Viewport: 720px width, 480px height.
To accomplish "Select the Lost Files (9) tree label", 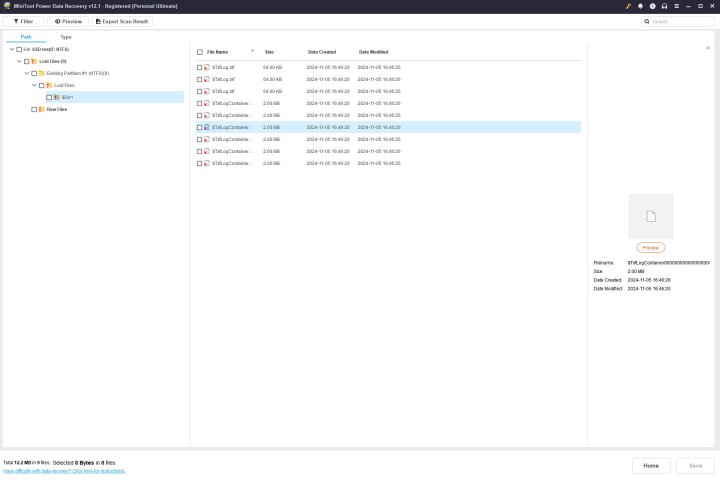I will coord(53,61).
